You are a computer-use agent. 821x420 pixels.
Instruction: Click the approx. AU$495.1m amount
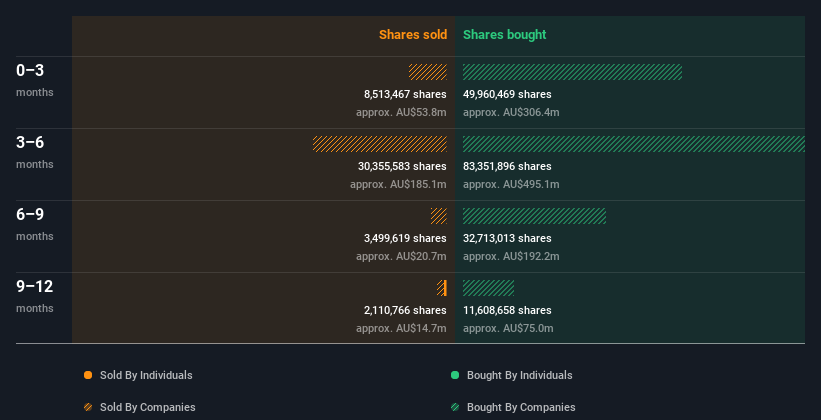click(511, 184)
